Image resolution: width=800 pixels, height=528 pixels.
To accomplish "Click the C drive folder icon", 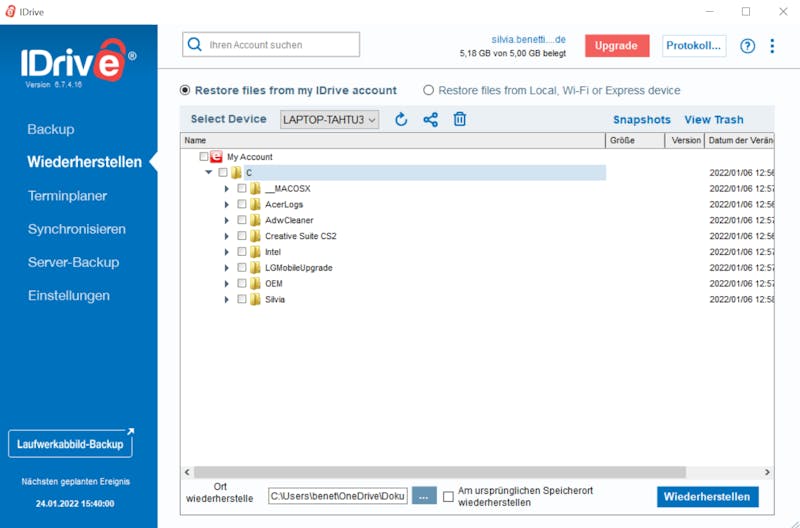I will (x=236, y=172).
